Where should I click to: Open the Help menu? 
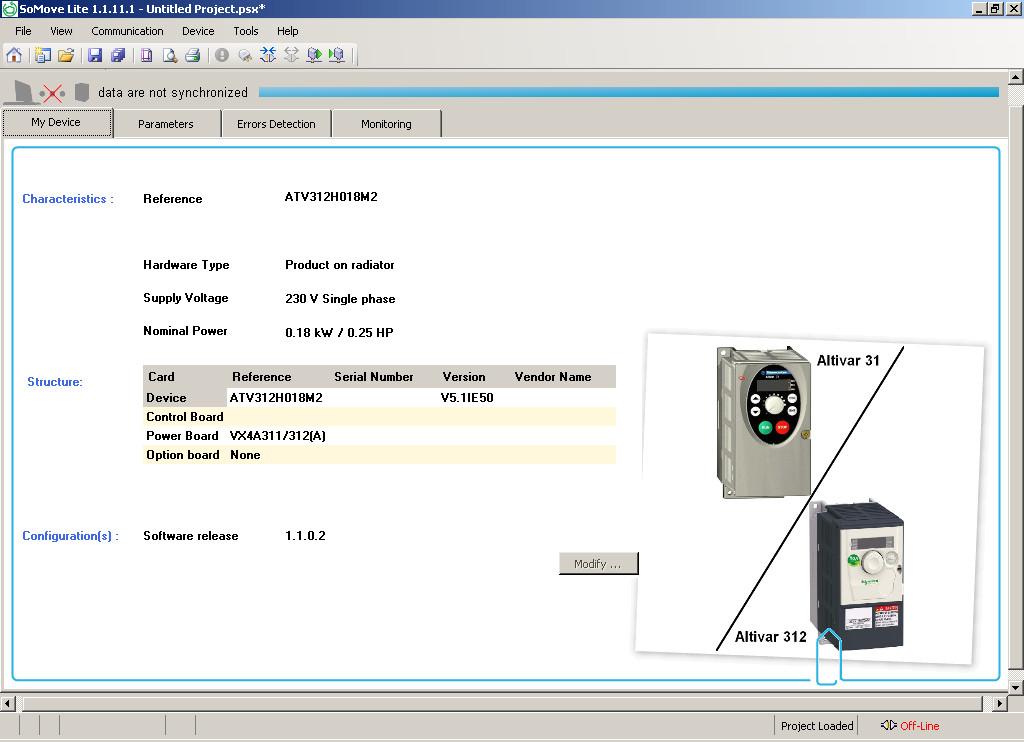pyautogui.click(x=287, y=31)
